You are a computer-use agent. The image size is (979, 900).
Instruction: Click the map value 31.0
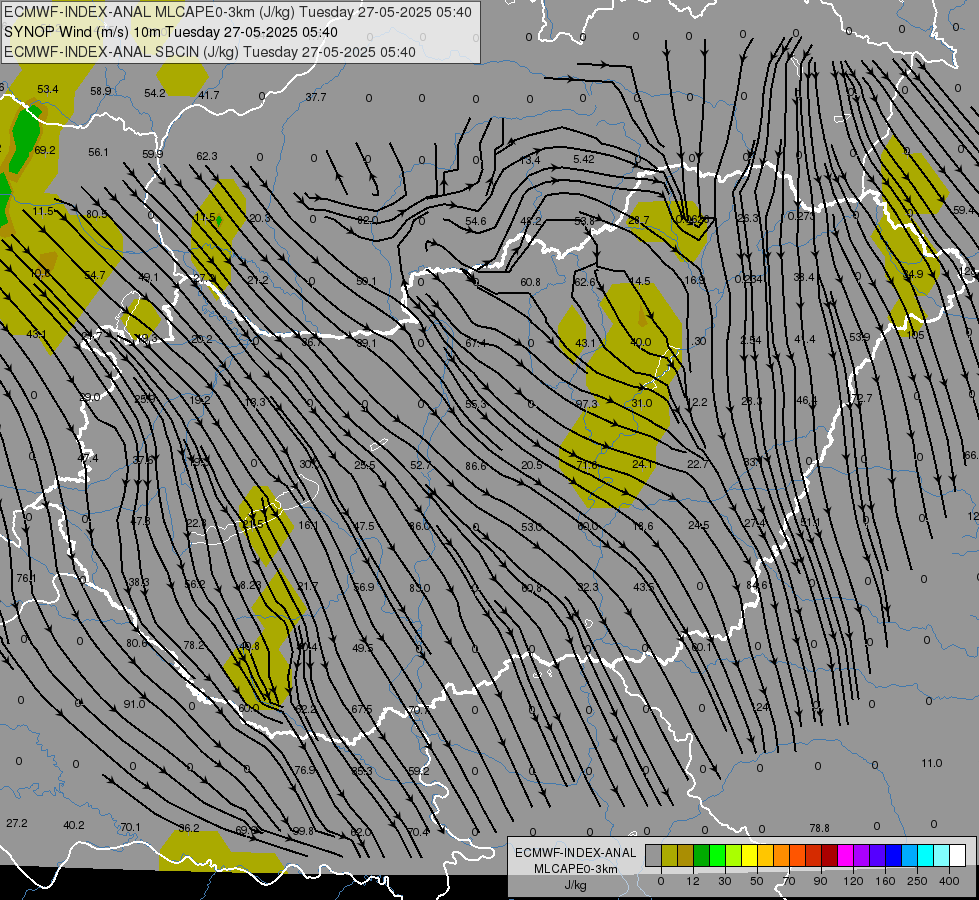click(x=642, y=403)
